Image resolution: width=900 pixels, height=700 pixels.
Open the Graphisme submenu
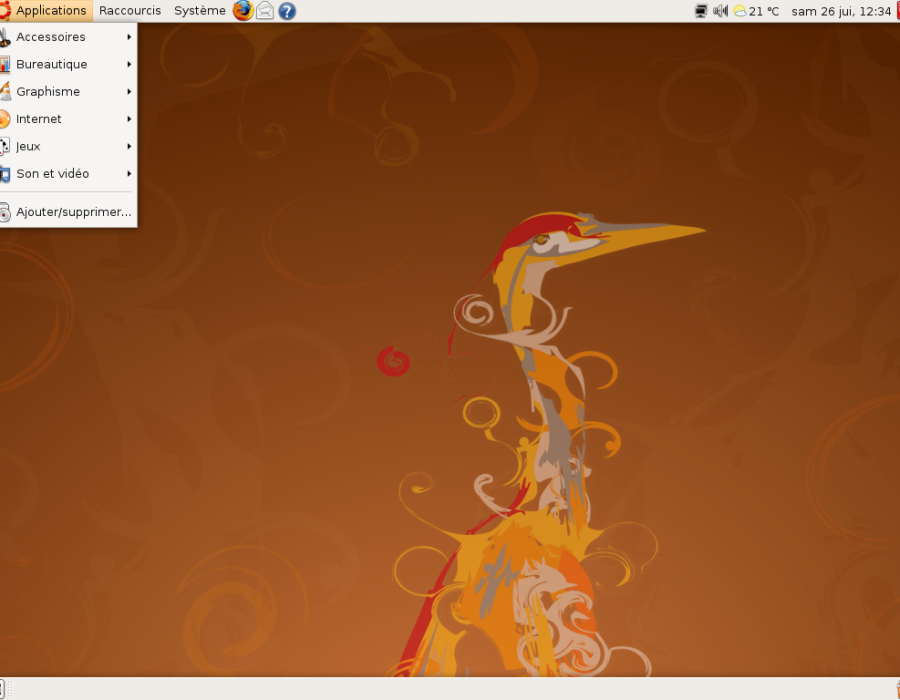pos(68,92)
